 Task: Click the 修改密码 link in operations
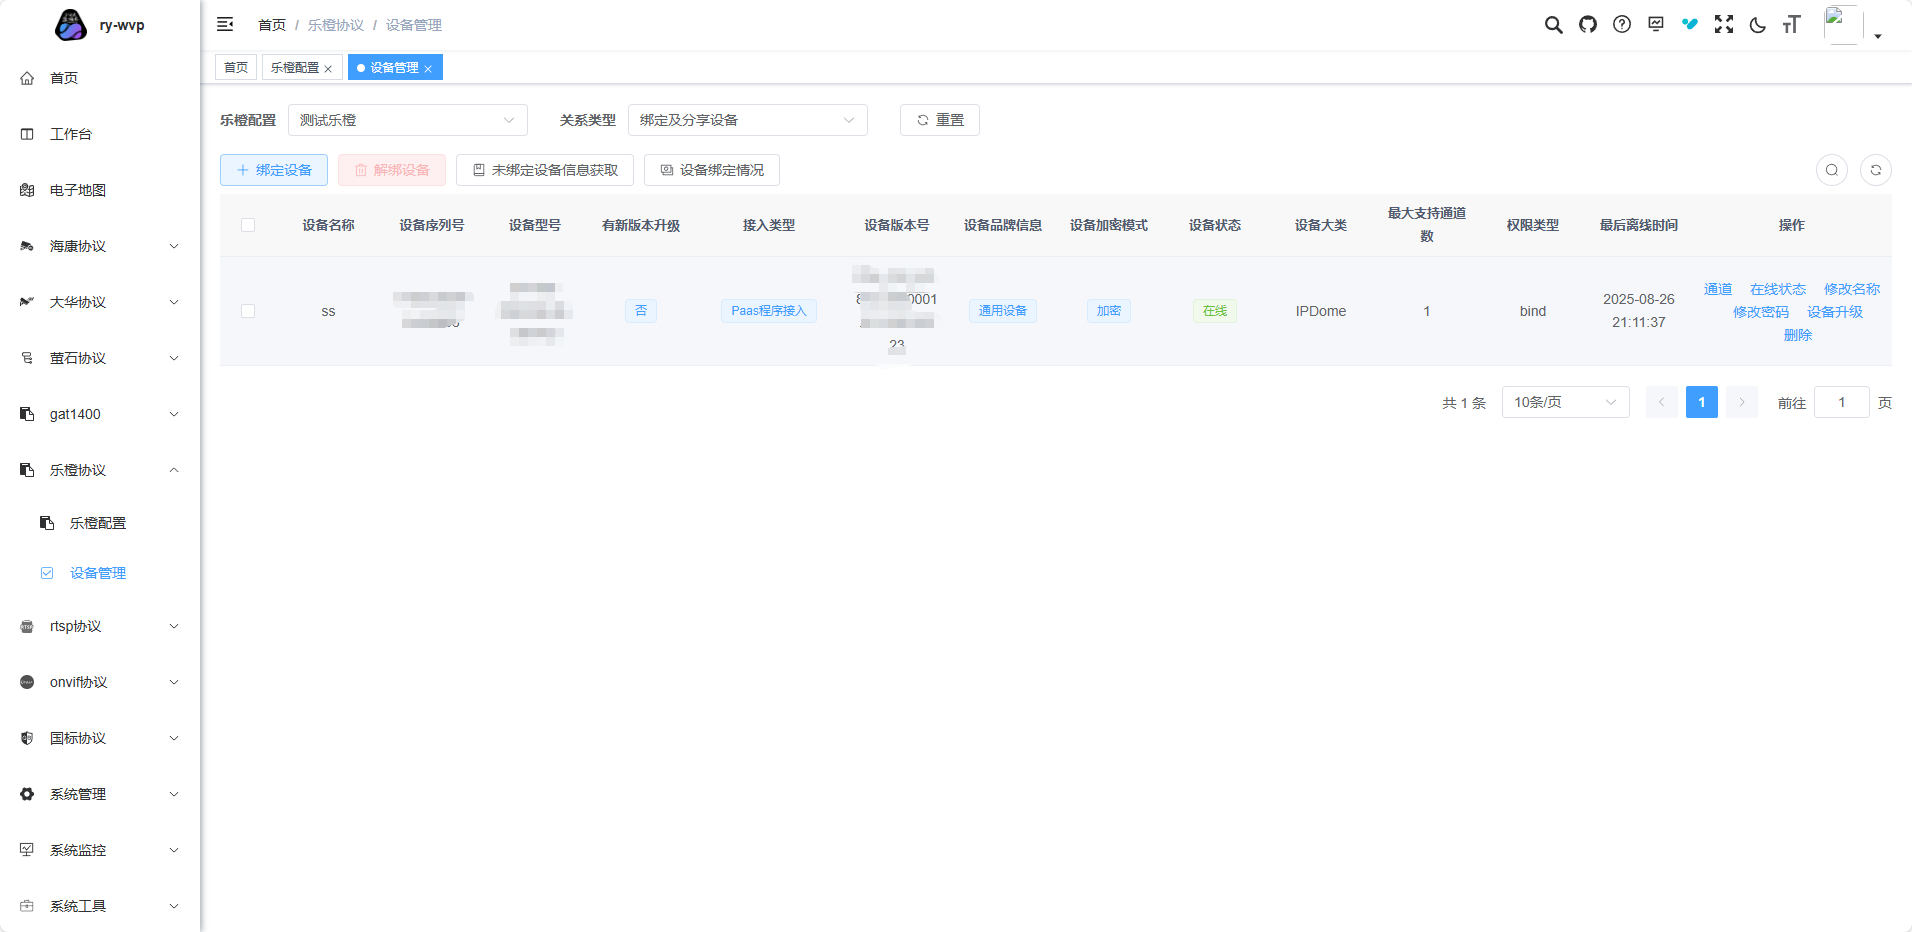click(1760, 312)
